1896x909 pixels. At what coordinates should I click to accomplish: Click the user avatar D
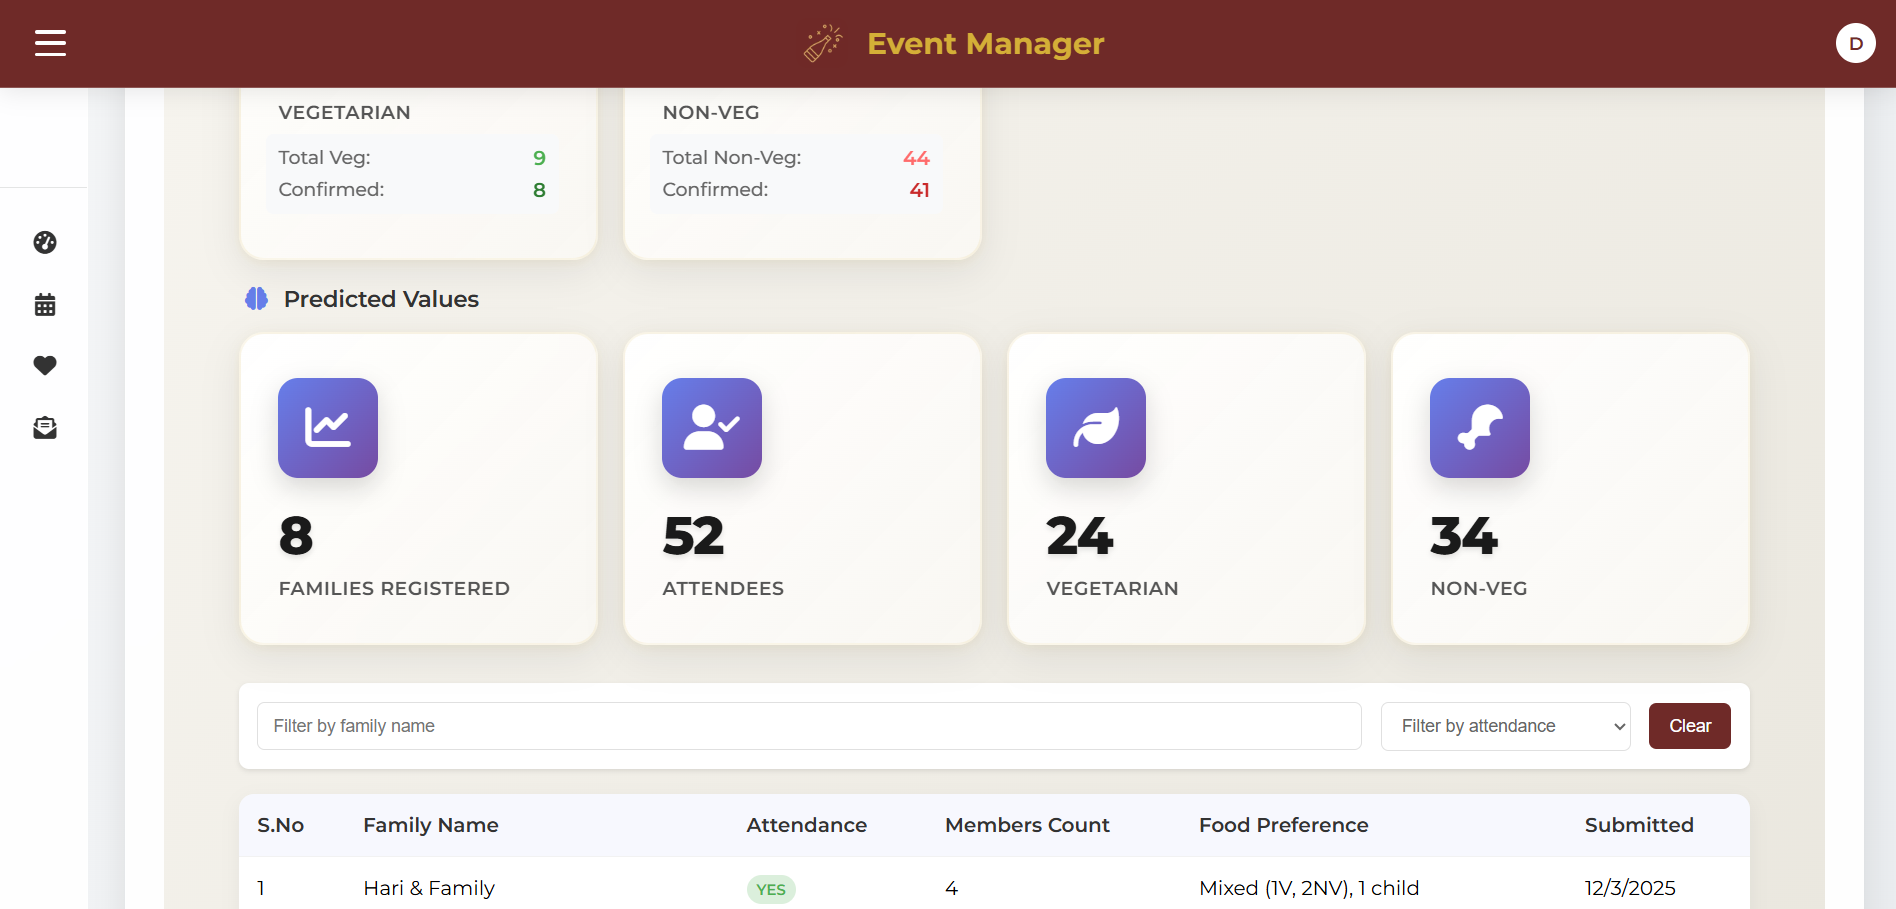click(1855, 43)
